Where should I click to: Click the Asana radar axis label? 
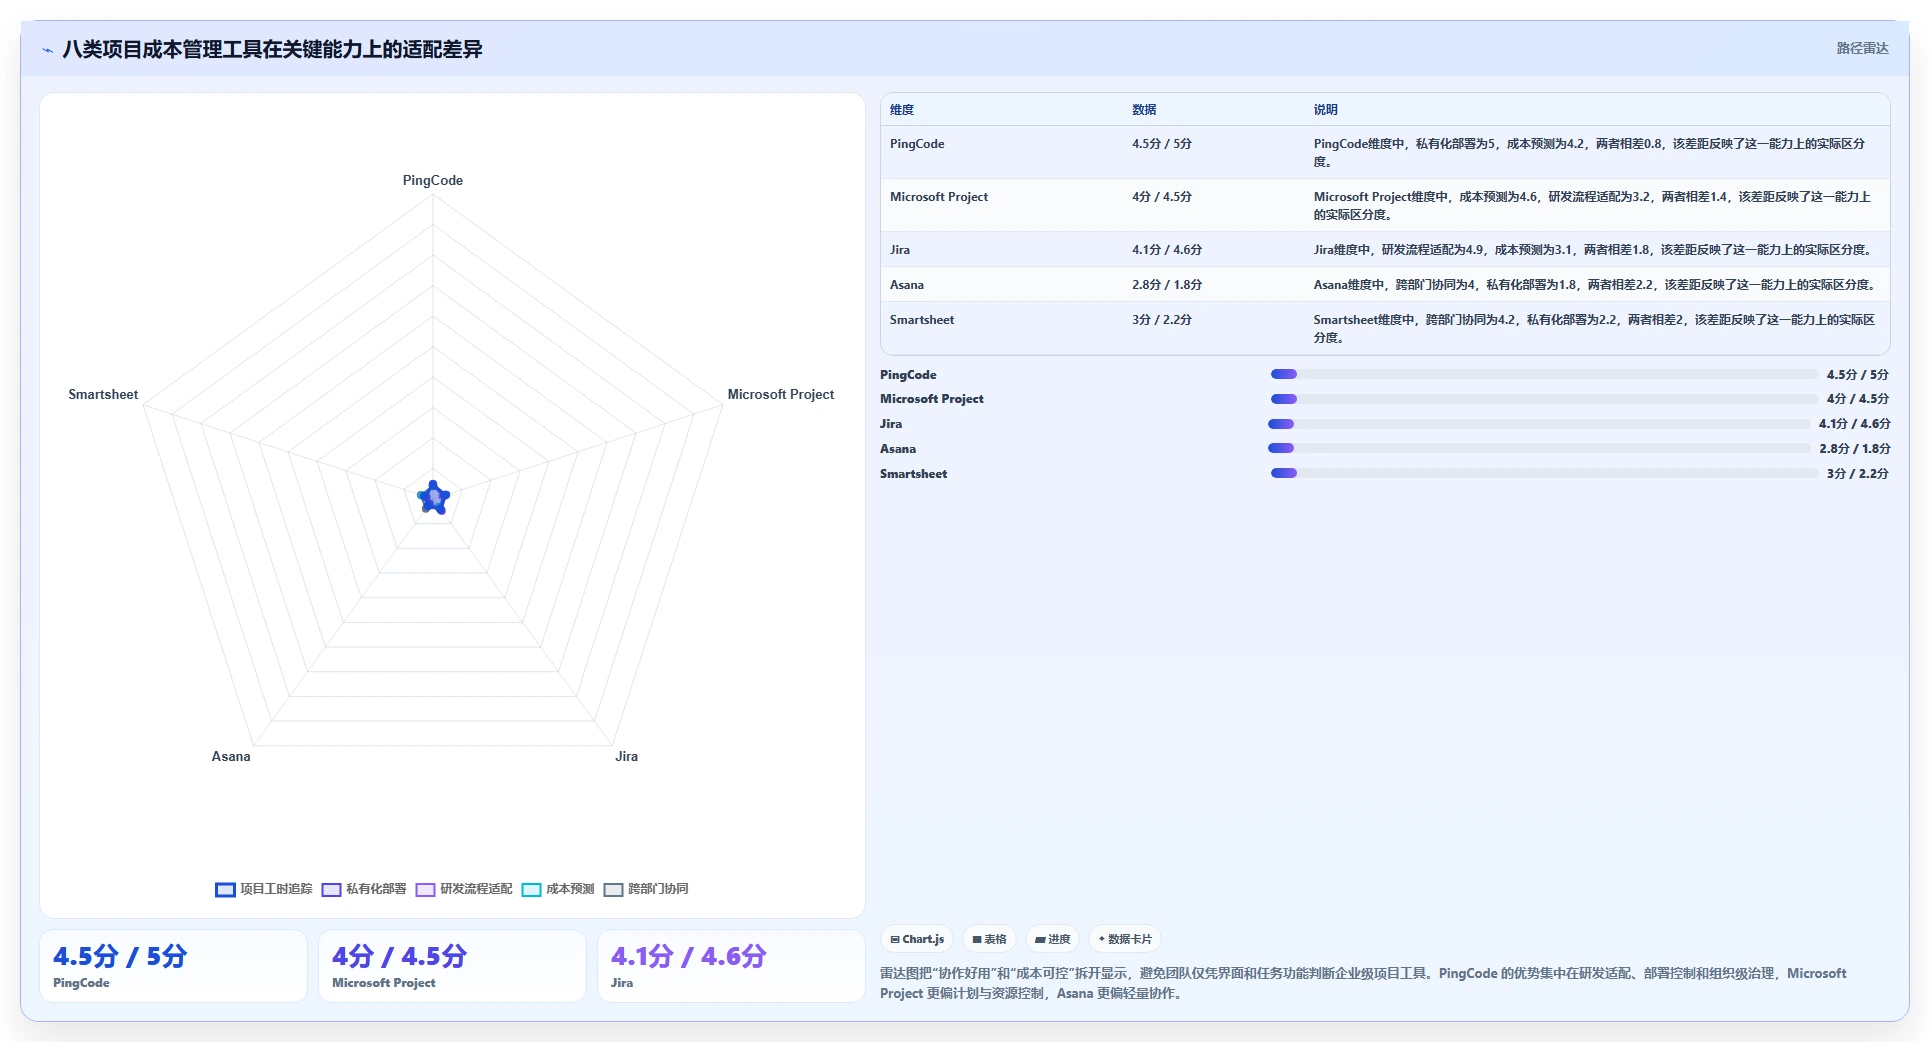231,757
